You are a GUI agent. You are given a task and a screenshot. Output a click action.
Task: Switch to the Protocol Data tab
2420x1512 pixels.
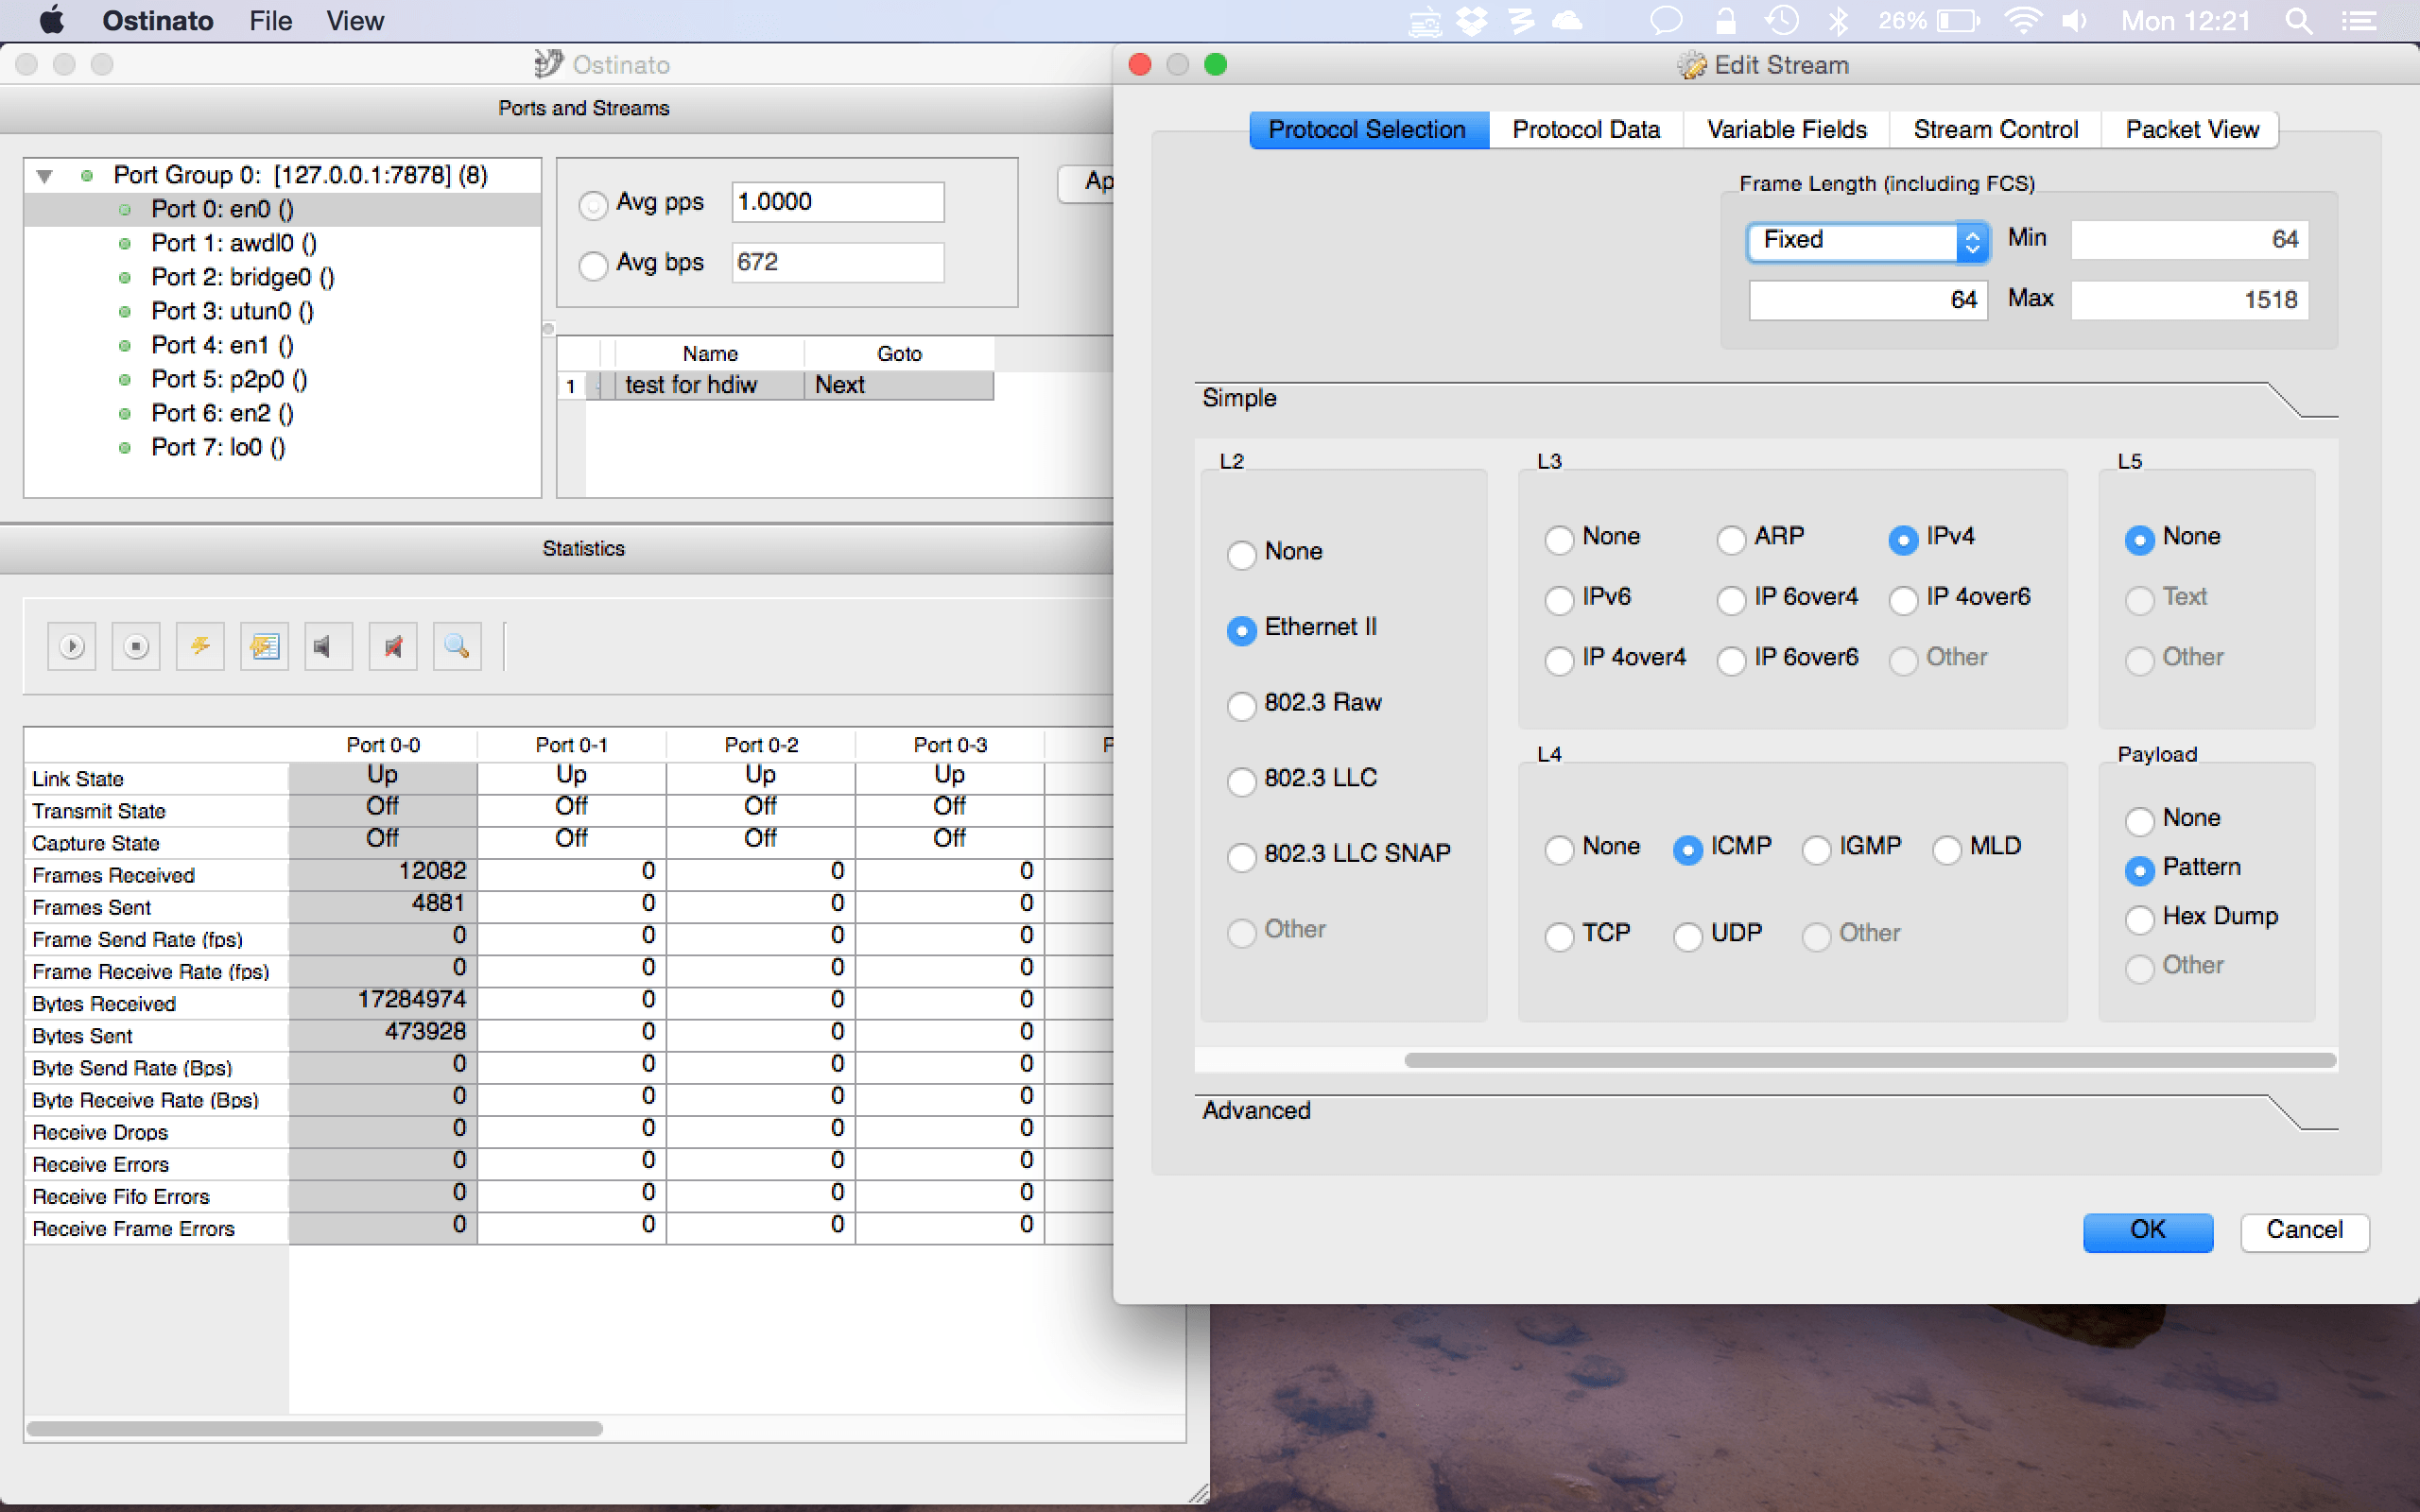pos(1585,130)
